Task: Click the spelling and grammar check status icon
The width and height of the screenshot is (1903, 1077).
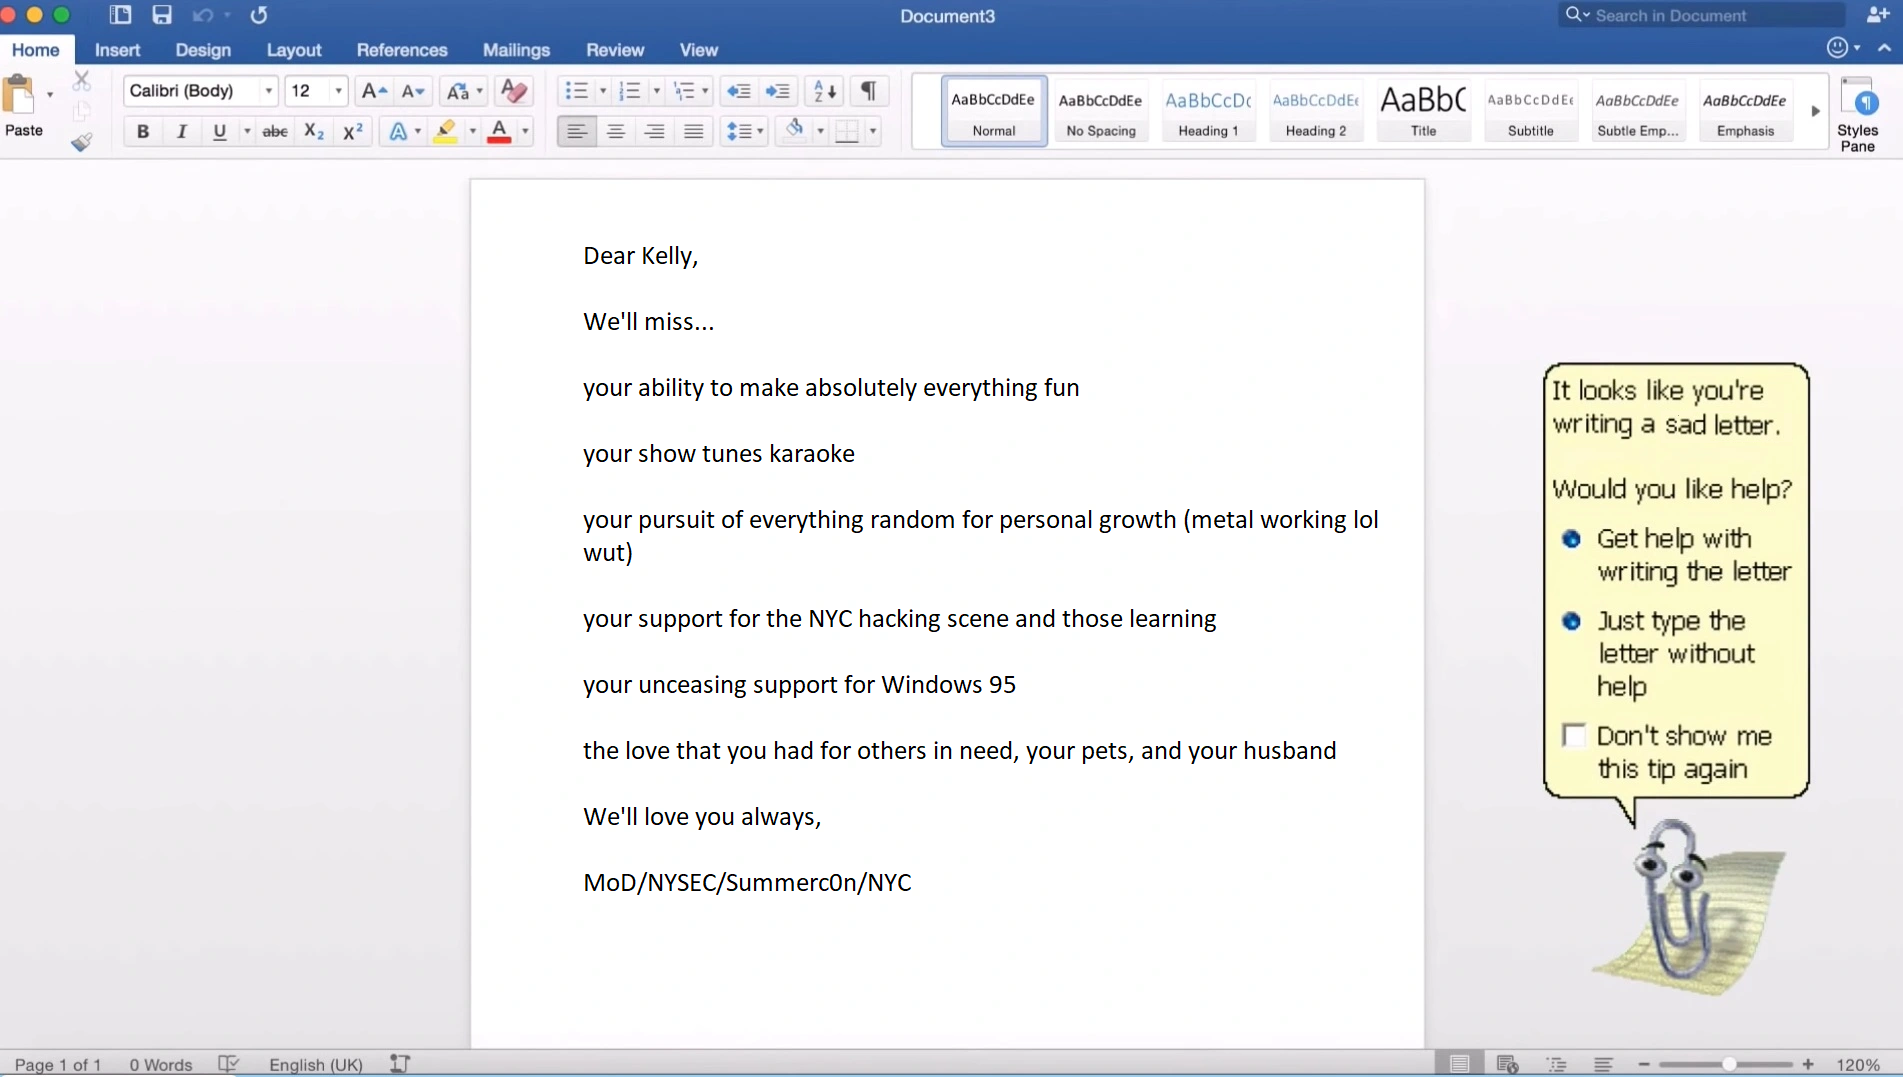Action: (229, 1064)
